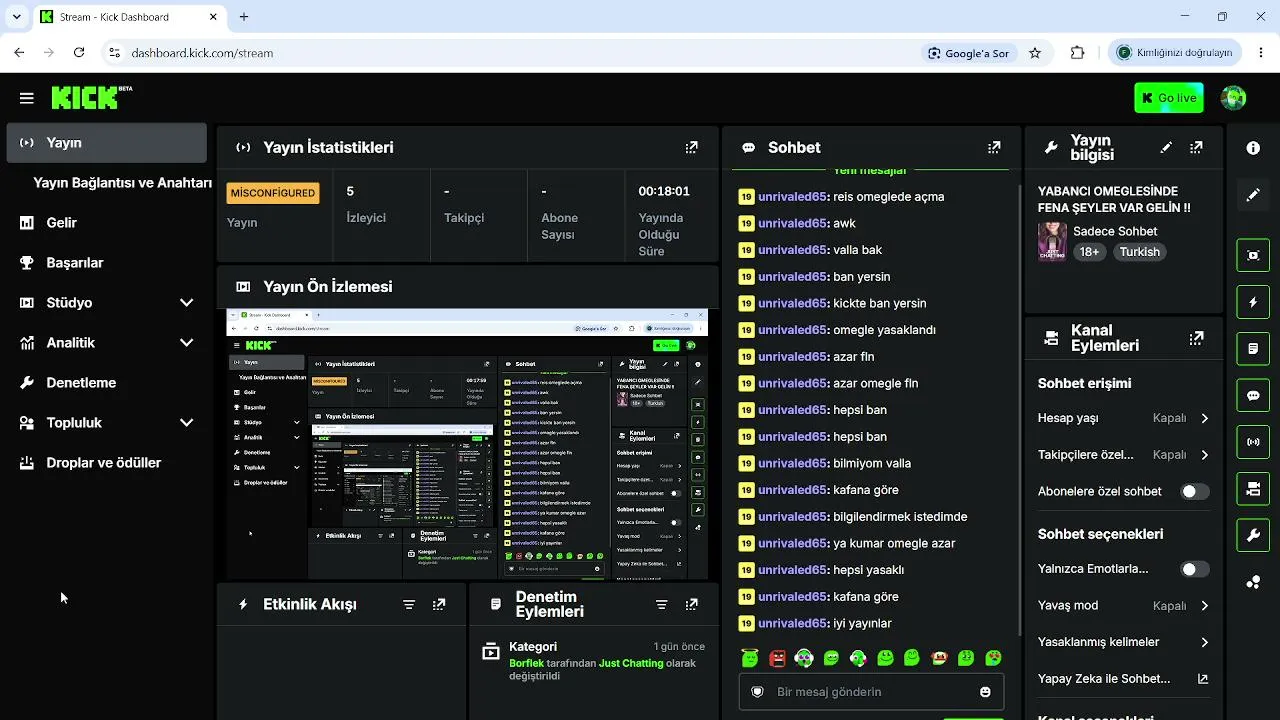Click the Sadece Sohbet category thumbnail
1280x720 pixels.
click(x=1052, y=241)
